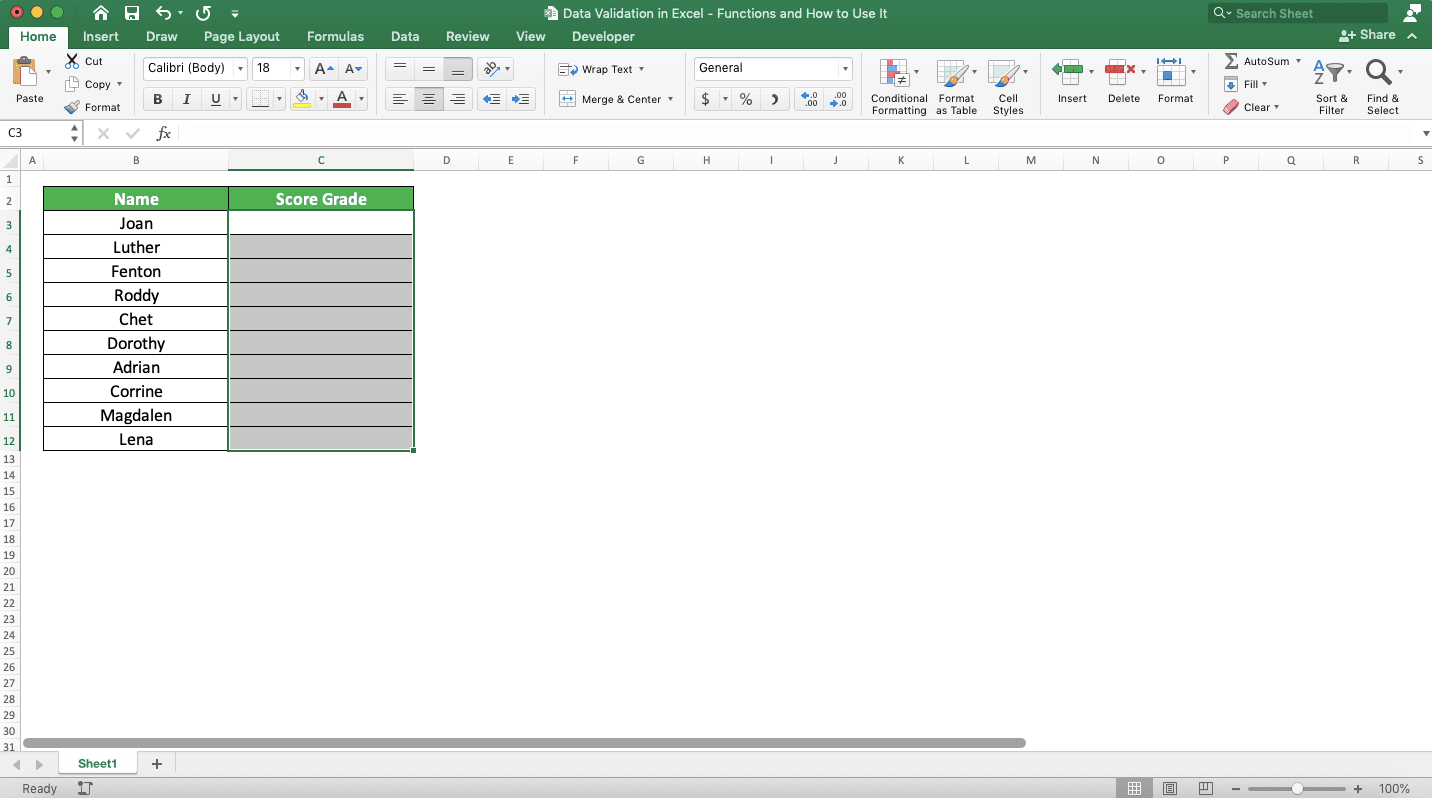Add a new sheet with the plus button
1432x798 pixels.
pyautogui.click(x=156, y=764)
